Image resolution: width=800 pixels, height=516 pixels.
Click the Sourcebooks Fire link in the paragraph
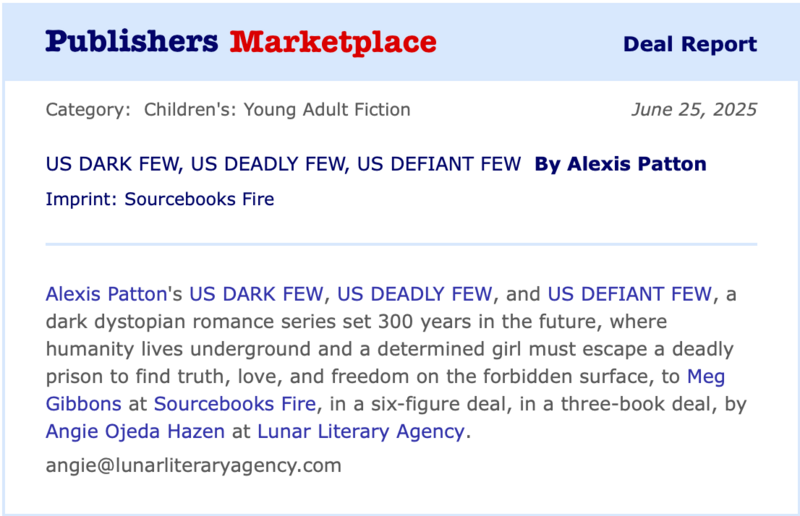[x=235, y=404]
